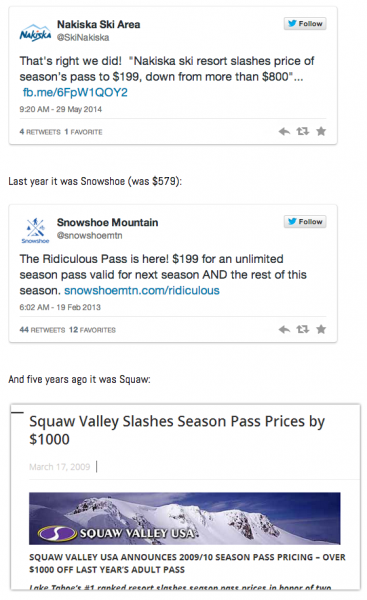Open the @SkiNakiska handle
This screenshot has height=600, width=367.
[x=83, y=38]
